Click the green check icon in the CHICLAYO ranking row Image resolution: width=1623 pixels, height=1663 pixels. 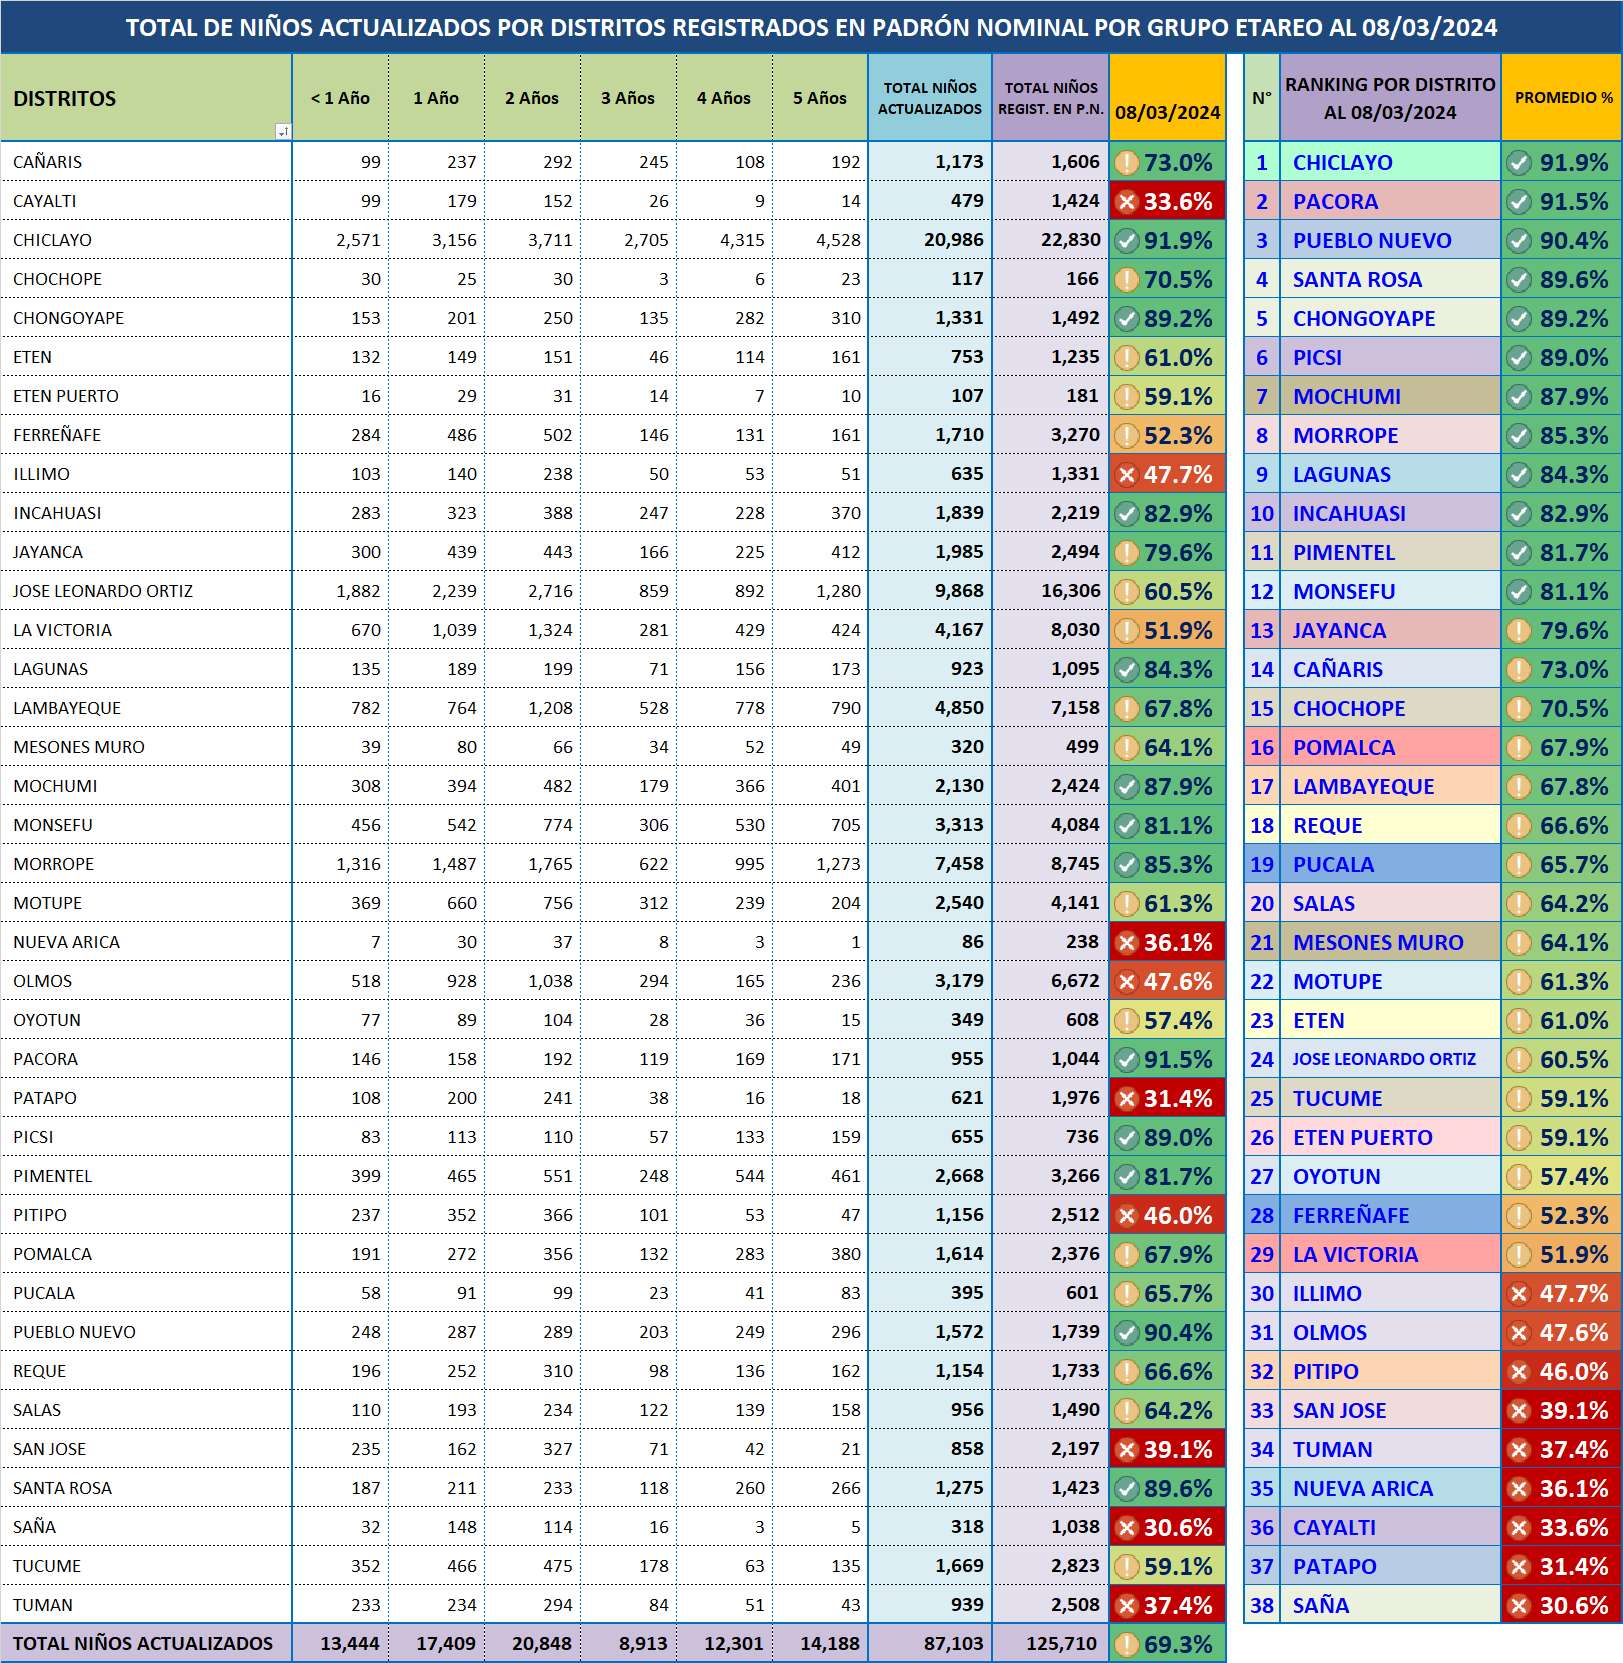pyautogui.click(x=1519, y=163)
